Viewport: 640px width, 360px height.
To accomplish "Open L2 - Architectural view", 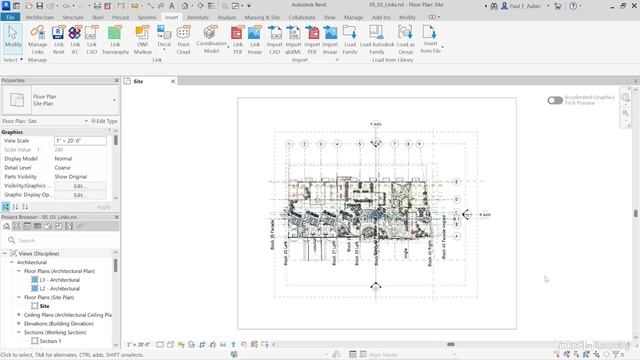I will (60, 289).
